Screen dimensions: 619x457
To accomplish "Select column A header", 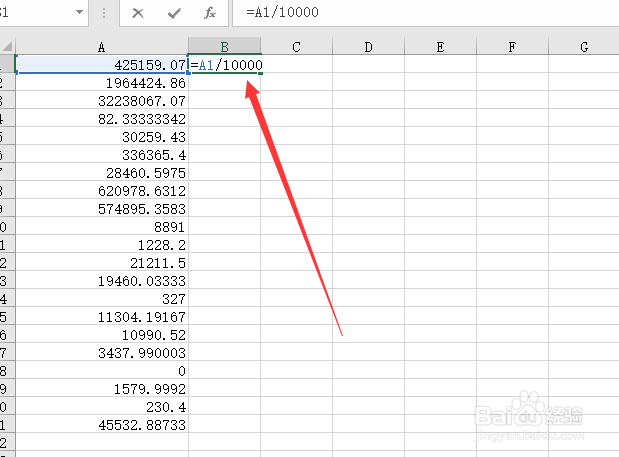I will [x=102, y=47].
